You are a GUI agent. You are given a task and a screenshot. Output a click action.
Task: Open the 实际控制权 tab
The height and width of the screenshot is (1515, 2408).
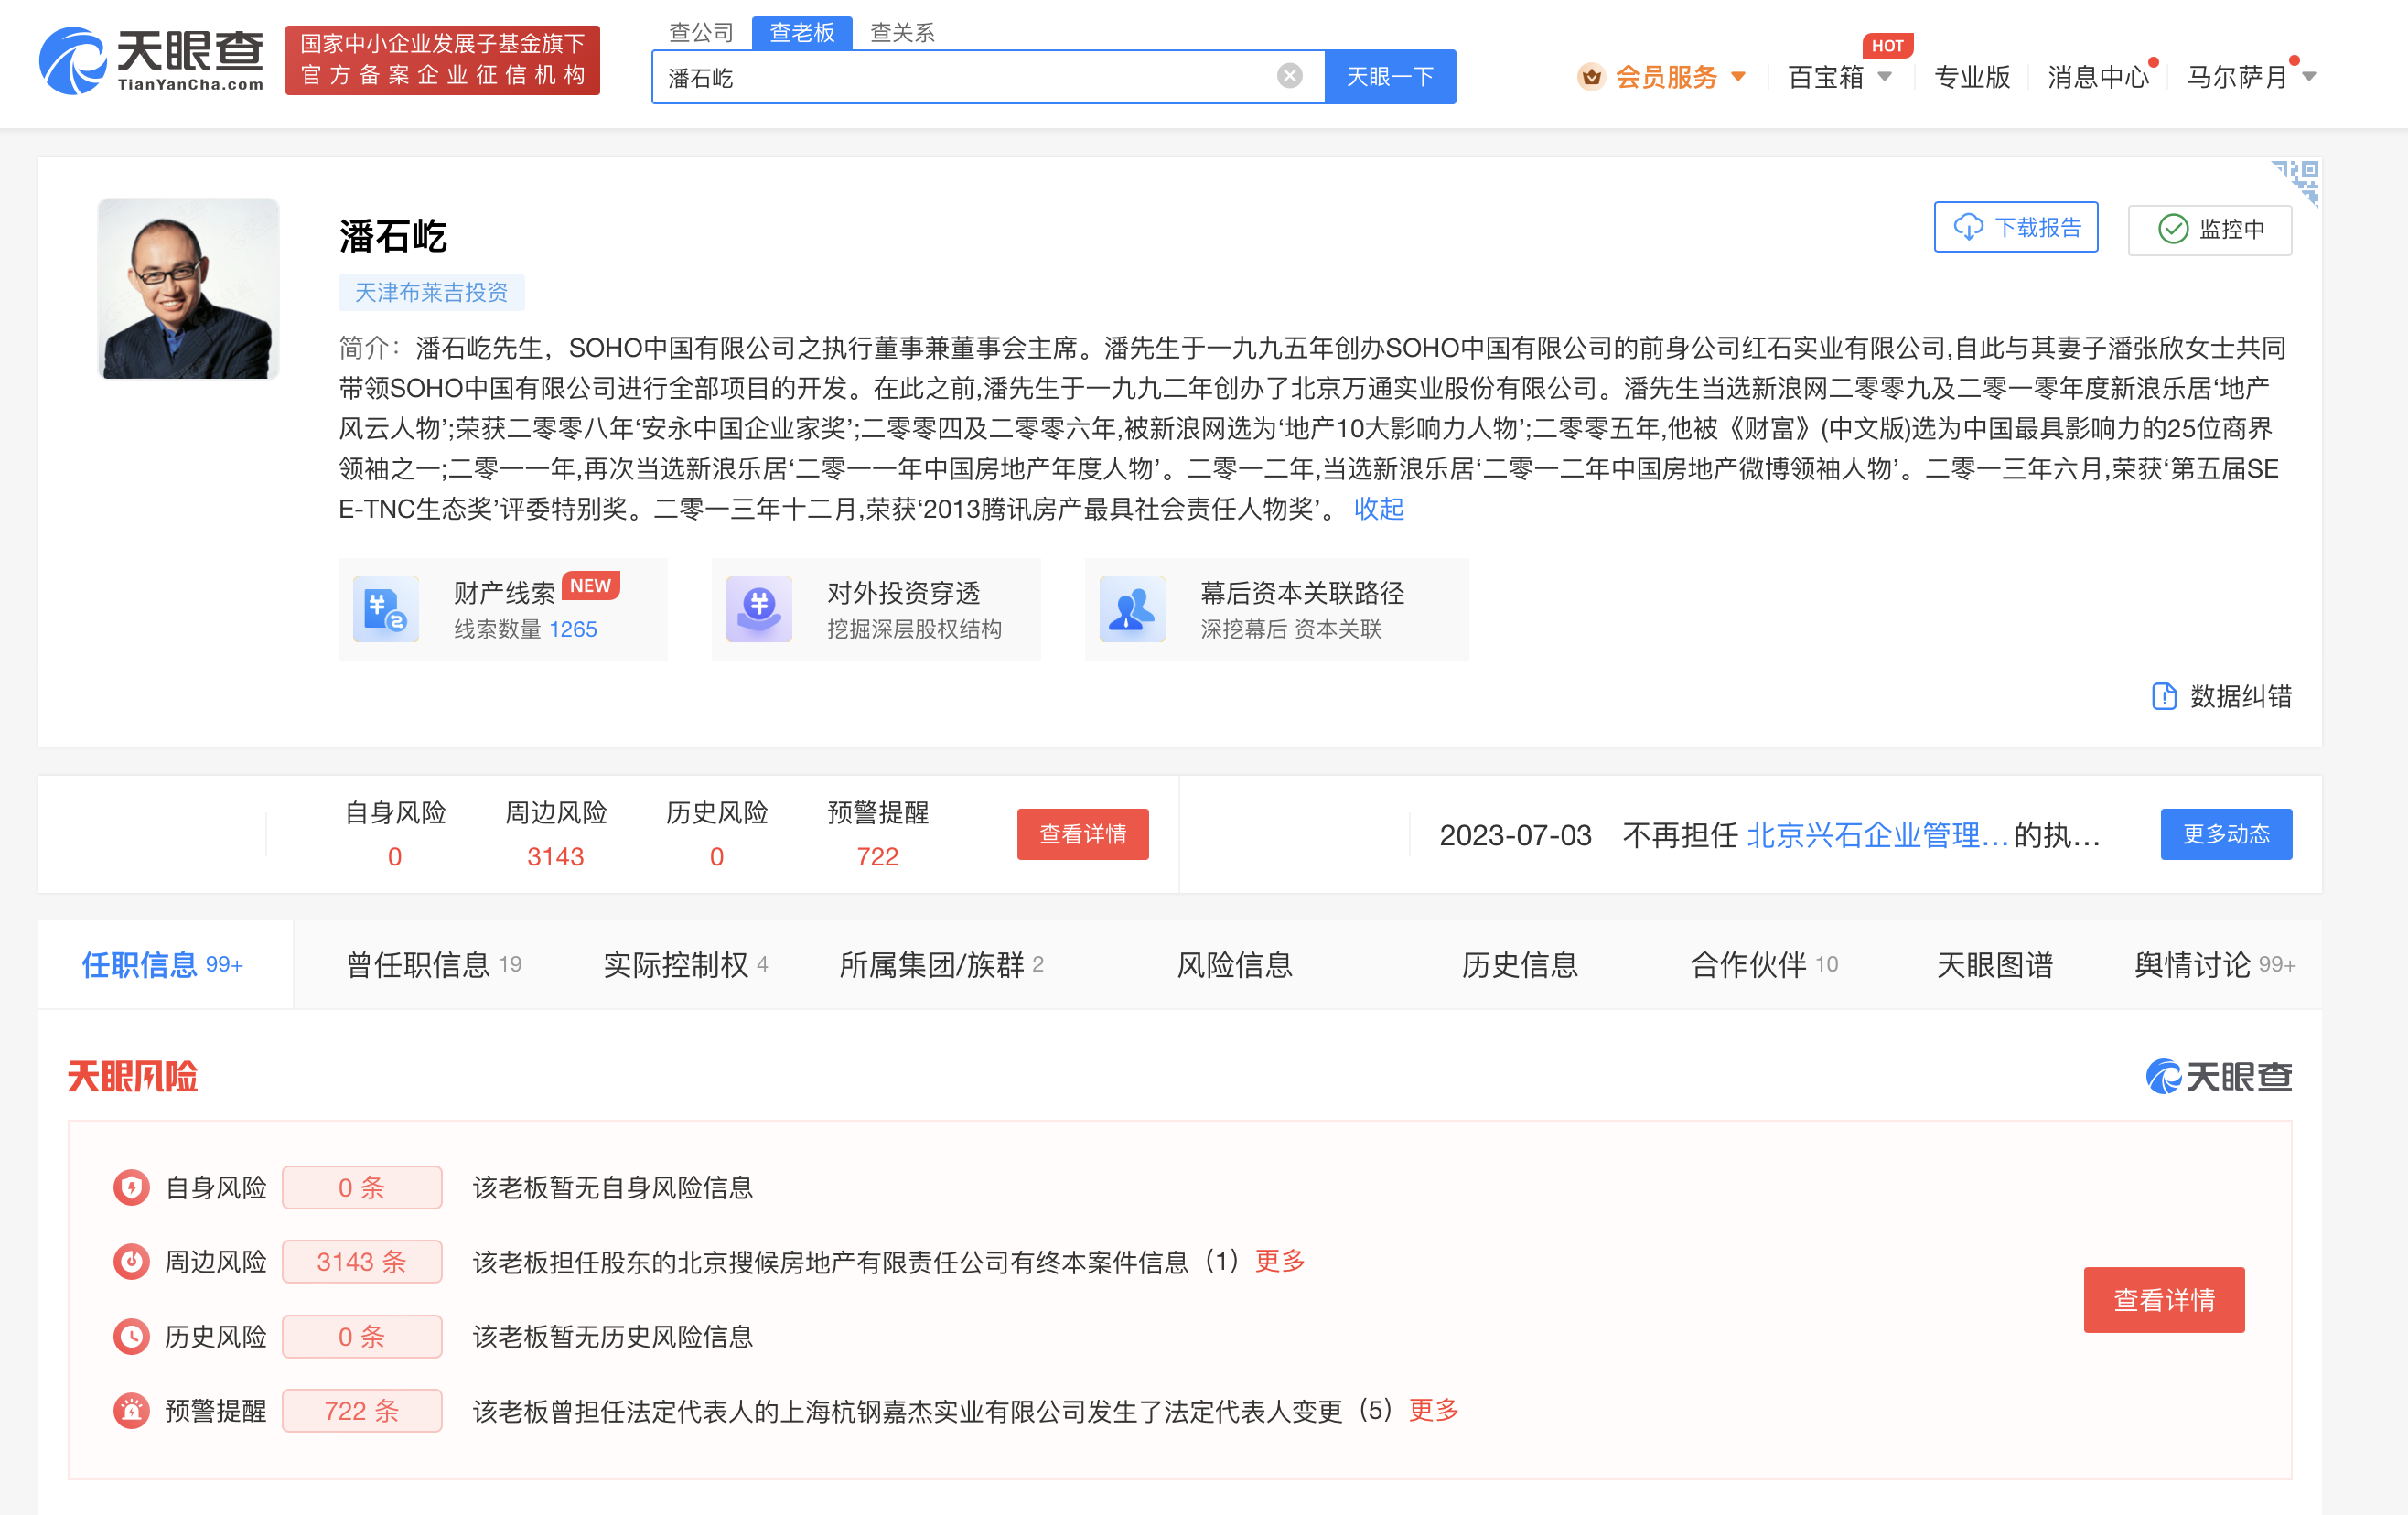click(x=685, y=964)
